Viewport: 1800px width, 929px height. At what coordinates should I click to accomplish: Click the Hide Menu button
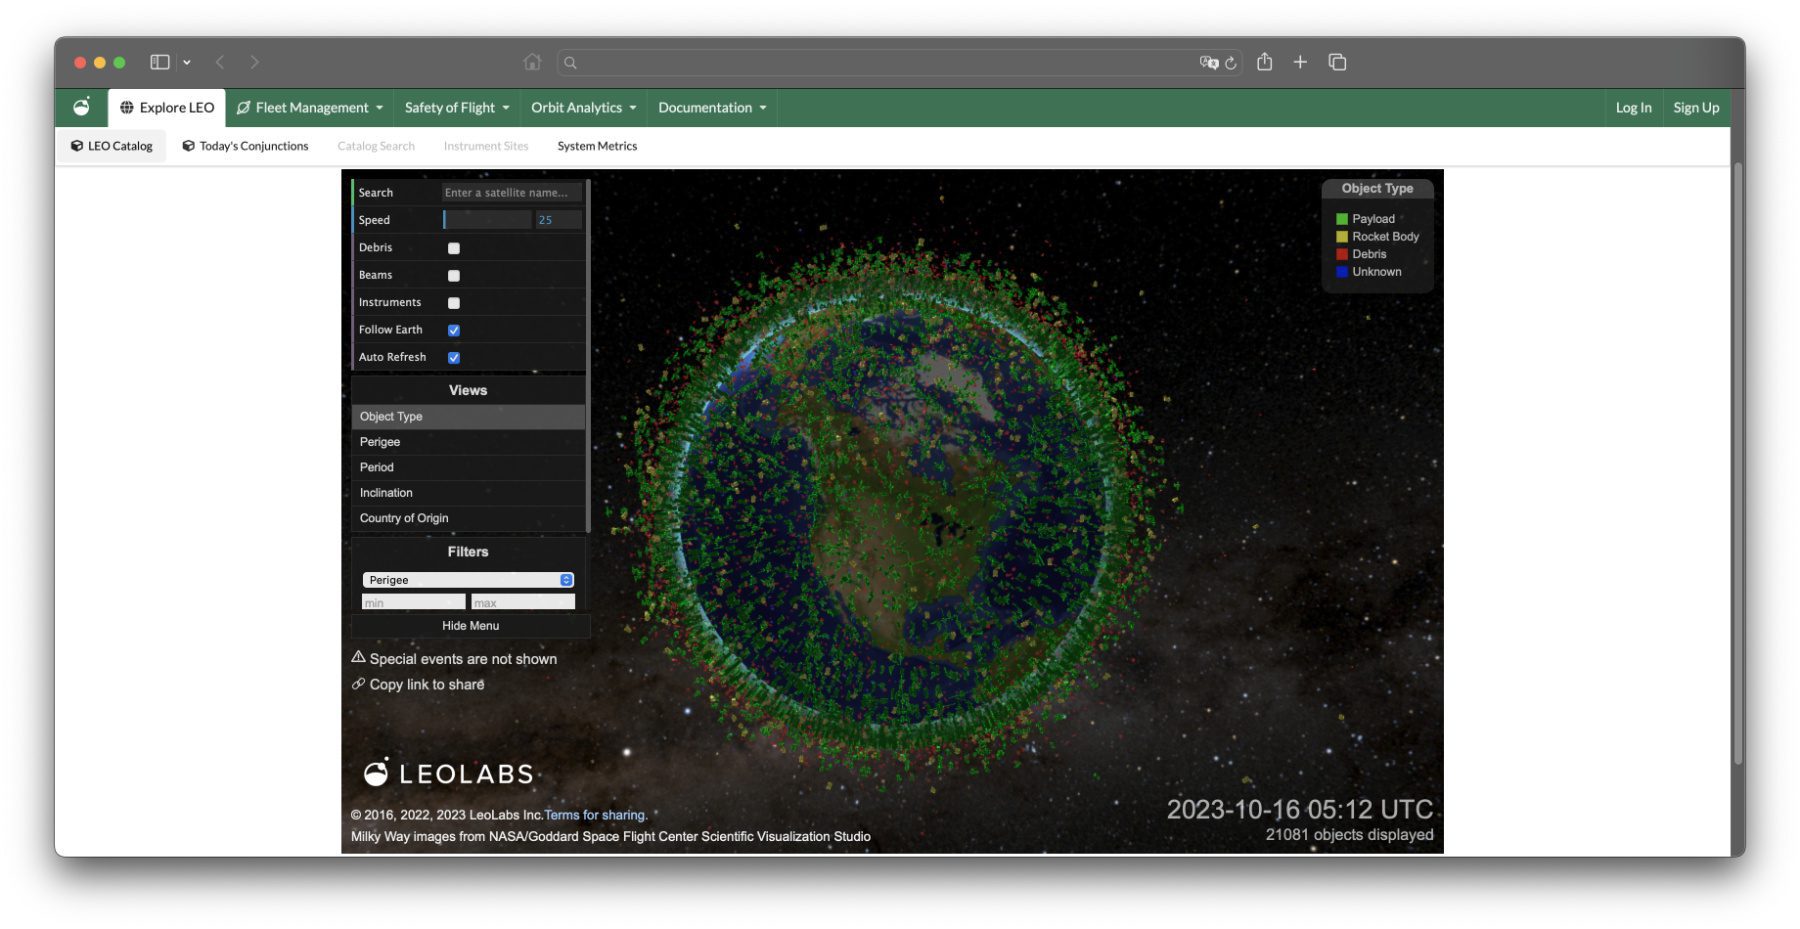[470, 626]
